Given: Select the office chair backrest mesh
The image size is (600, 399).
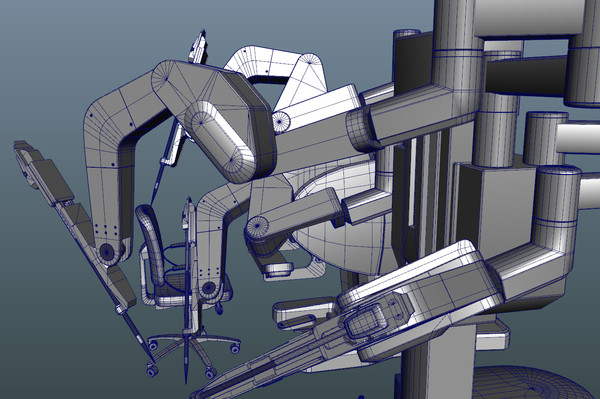Looking at the screenshot, I should tap(150, 245).
